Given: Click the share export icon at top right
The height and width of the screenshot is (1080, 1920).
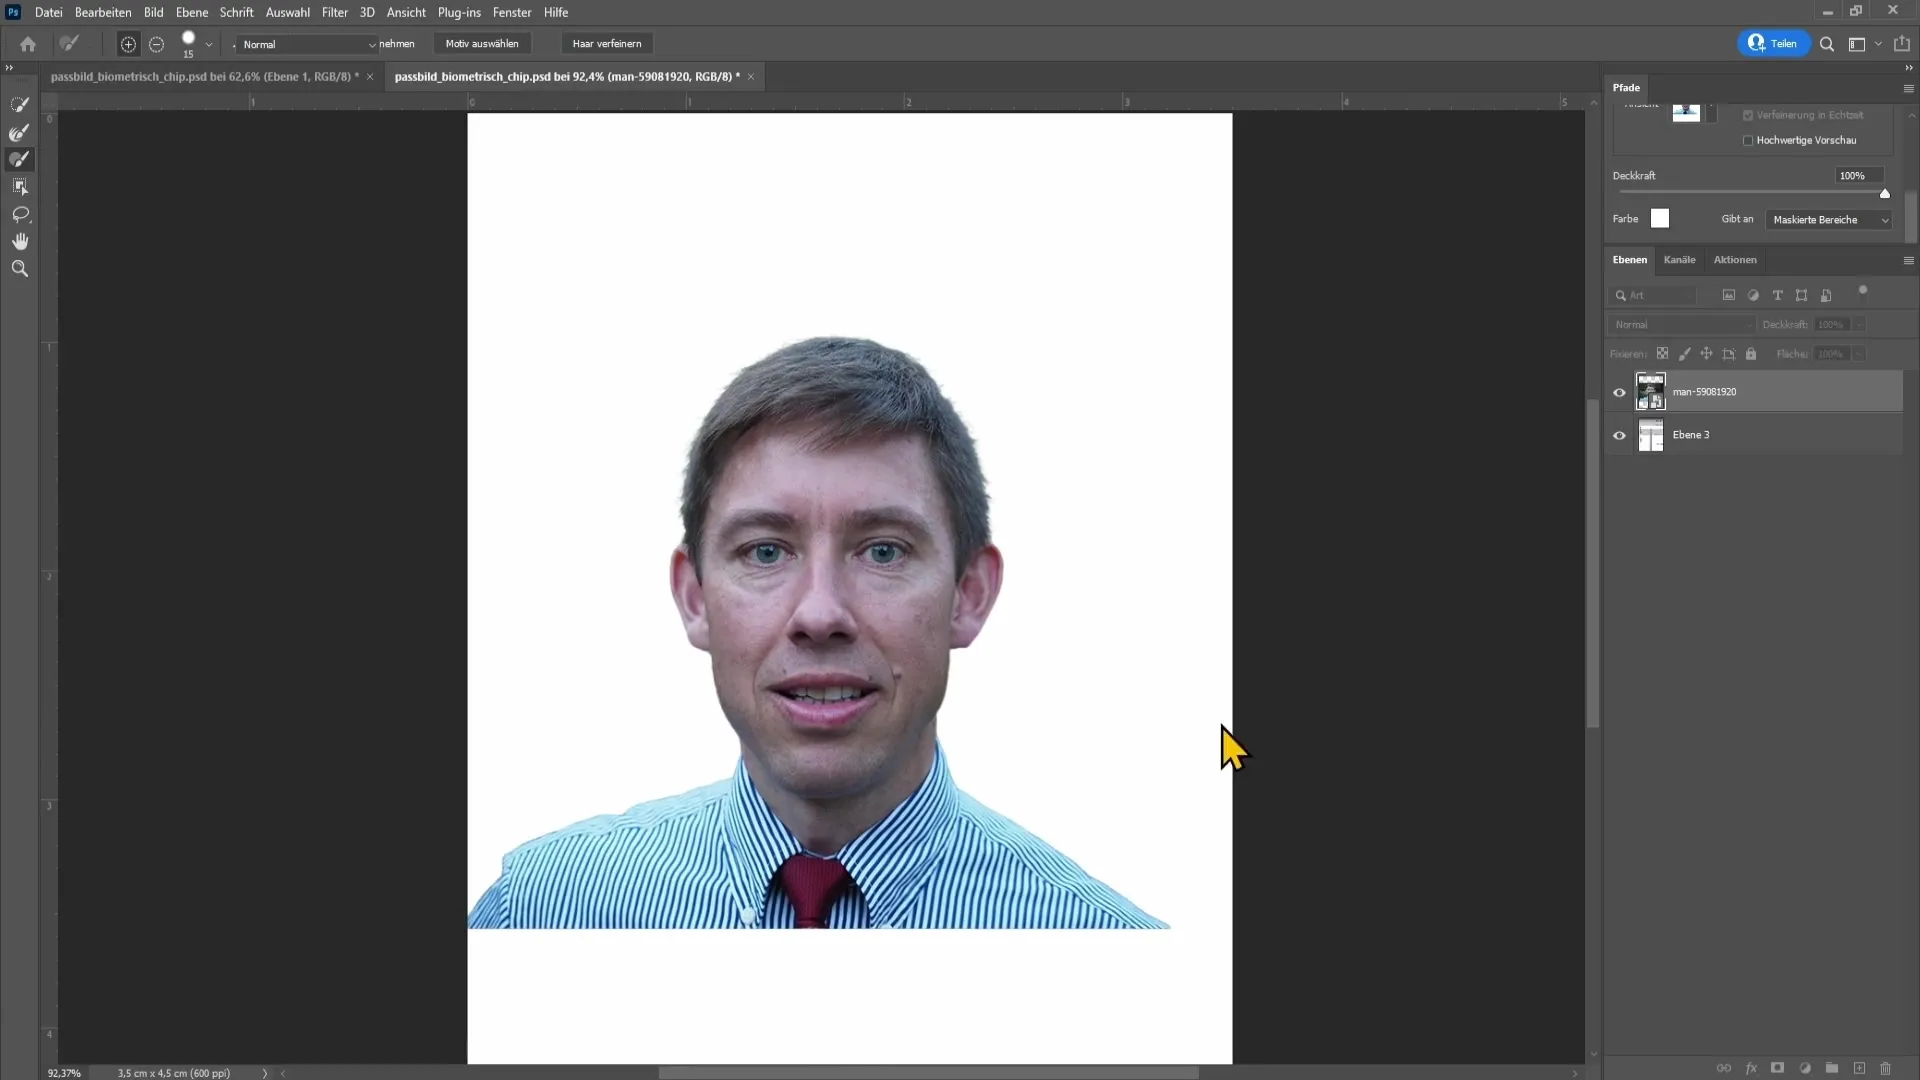Looking at the screenshot, I should point(1902,44).
